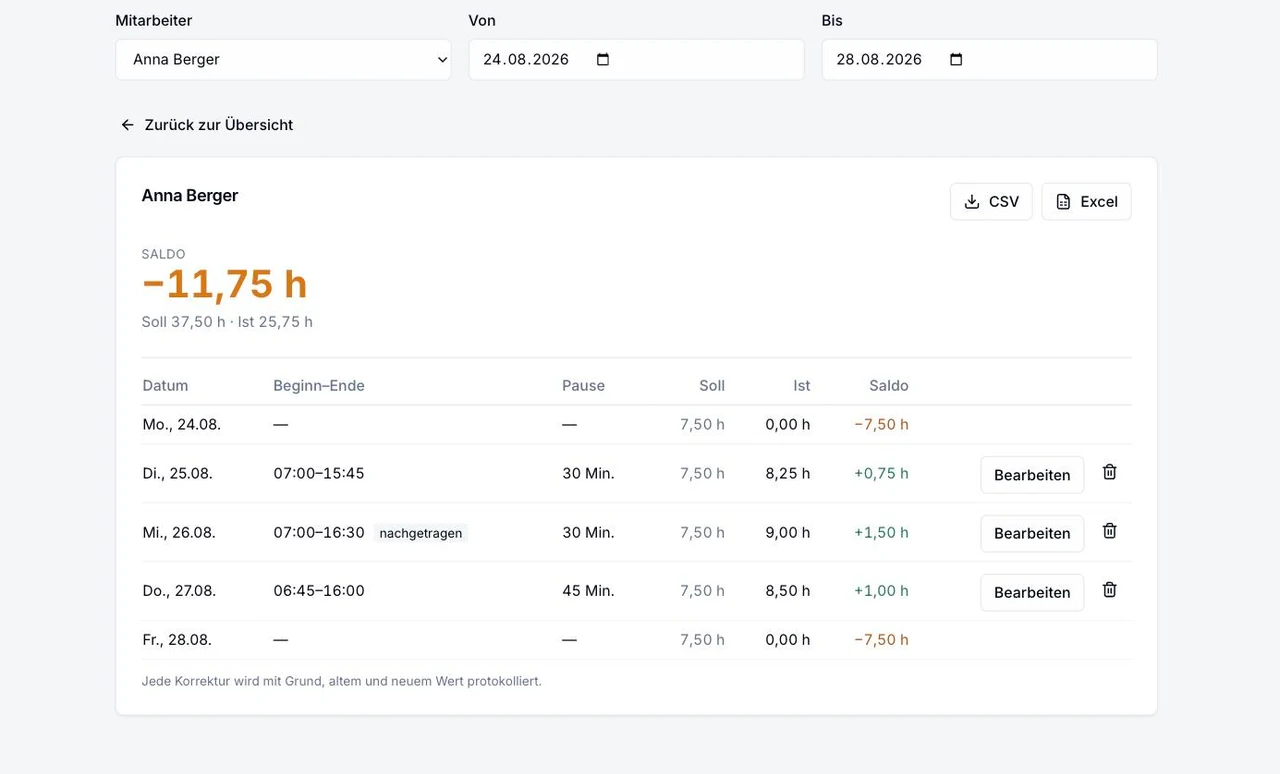Click the Soll column header

(x=712, y=385)
